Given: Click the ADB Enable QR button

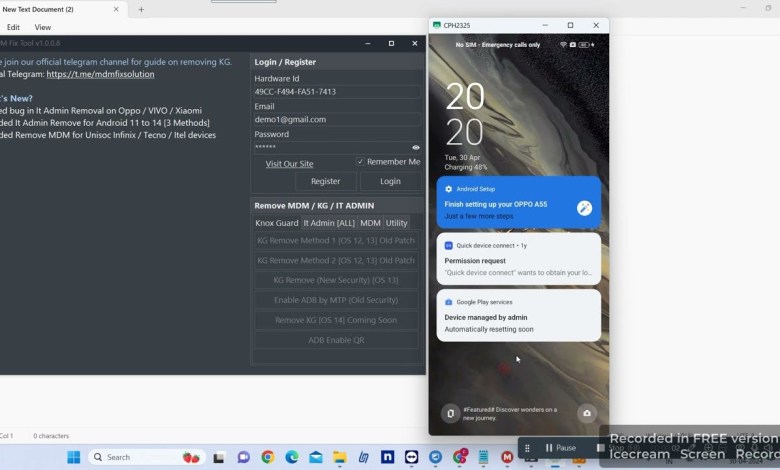Looking at the screenshot, I should point(336,340).
